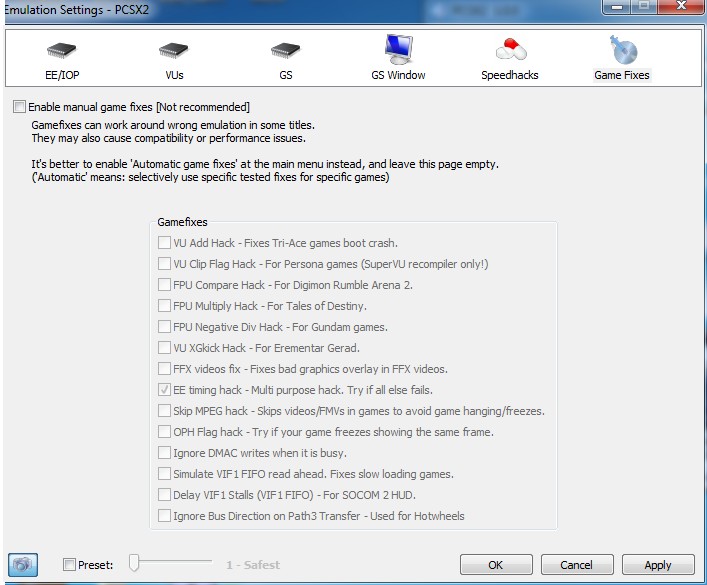
Task: Switch to the GS Window tab label
Action: pyautogui.click(x=399, y=75)
